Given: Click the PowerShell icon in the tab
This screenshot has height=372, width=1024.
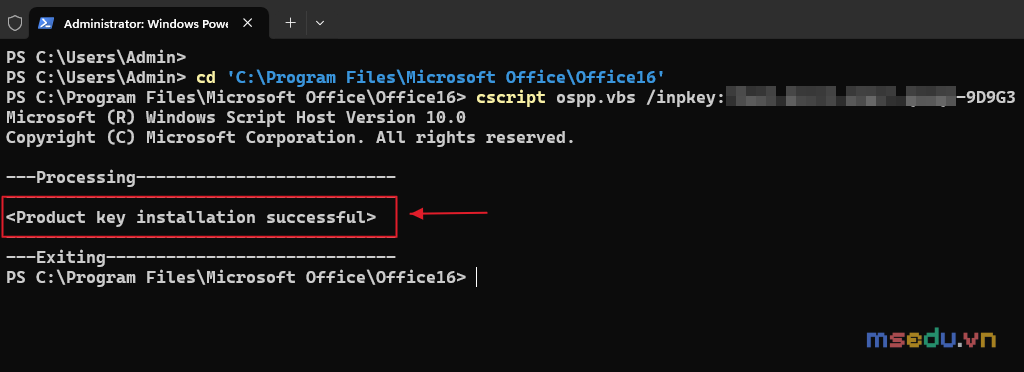Looking at the screenshot, I should tap(45, 23).
